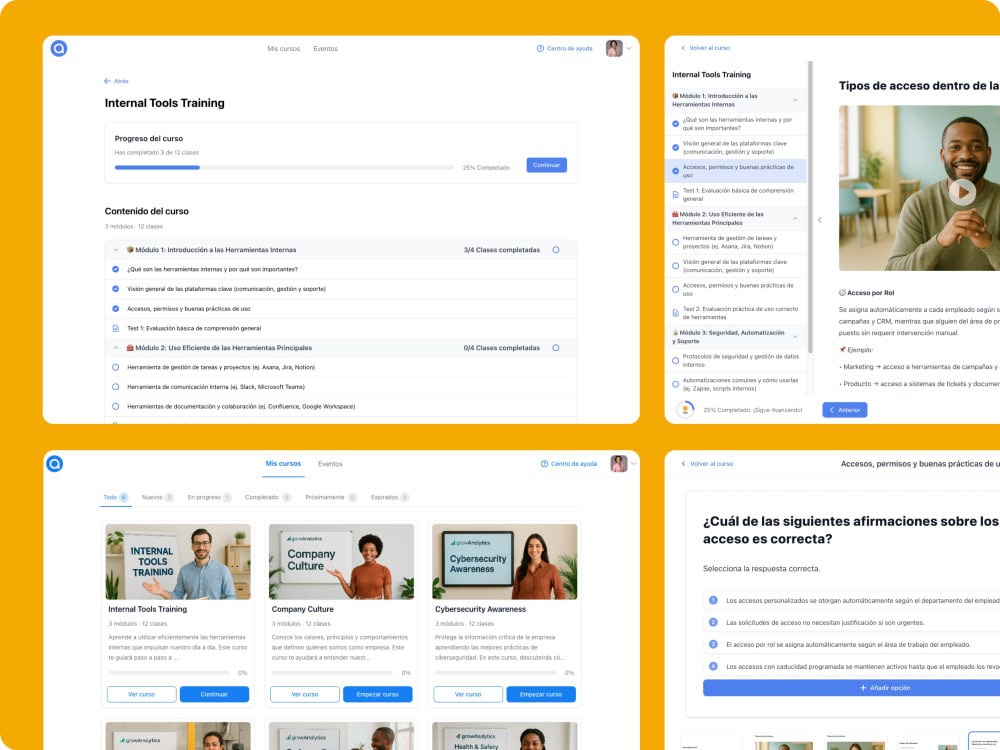
Task: Toggle Módulo 2 completion circle at 0/4 Clases
Action: [x=555, y=348]
